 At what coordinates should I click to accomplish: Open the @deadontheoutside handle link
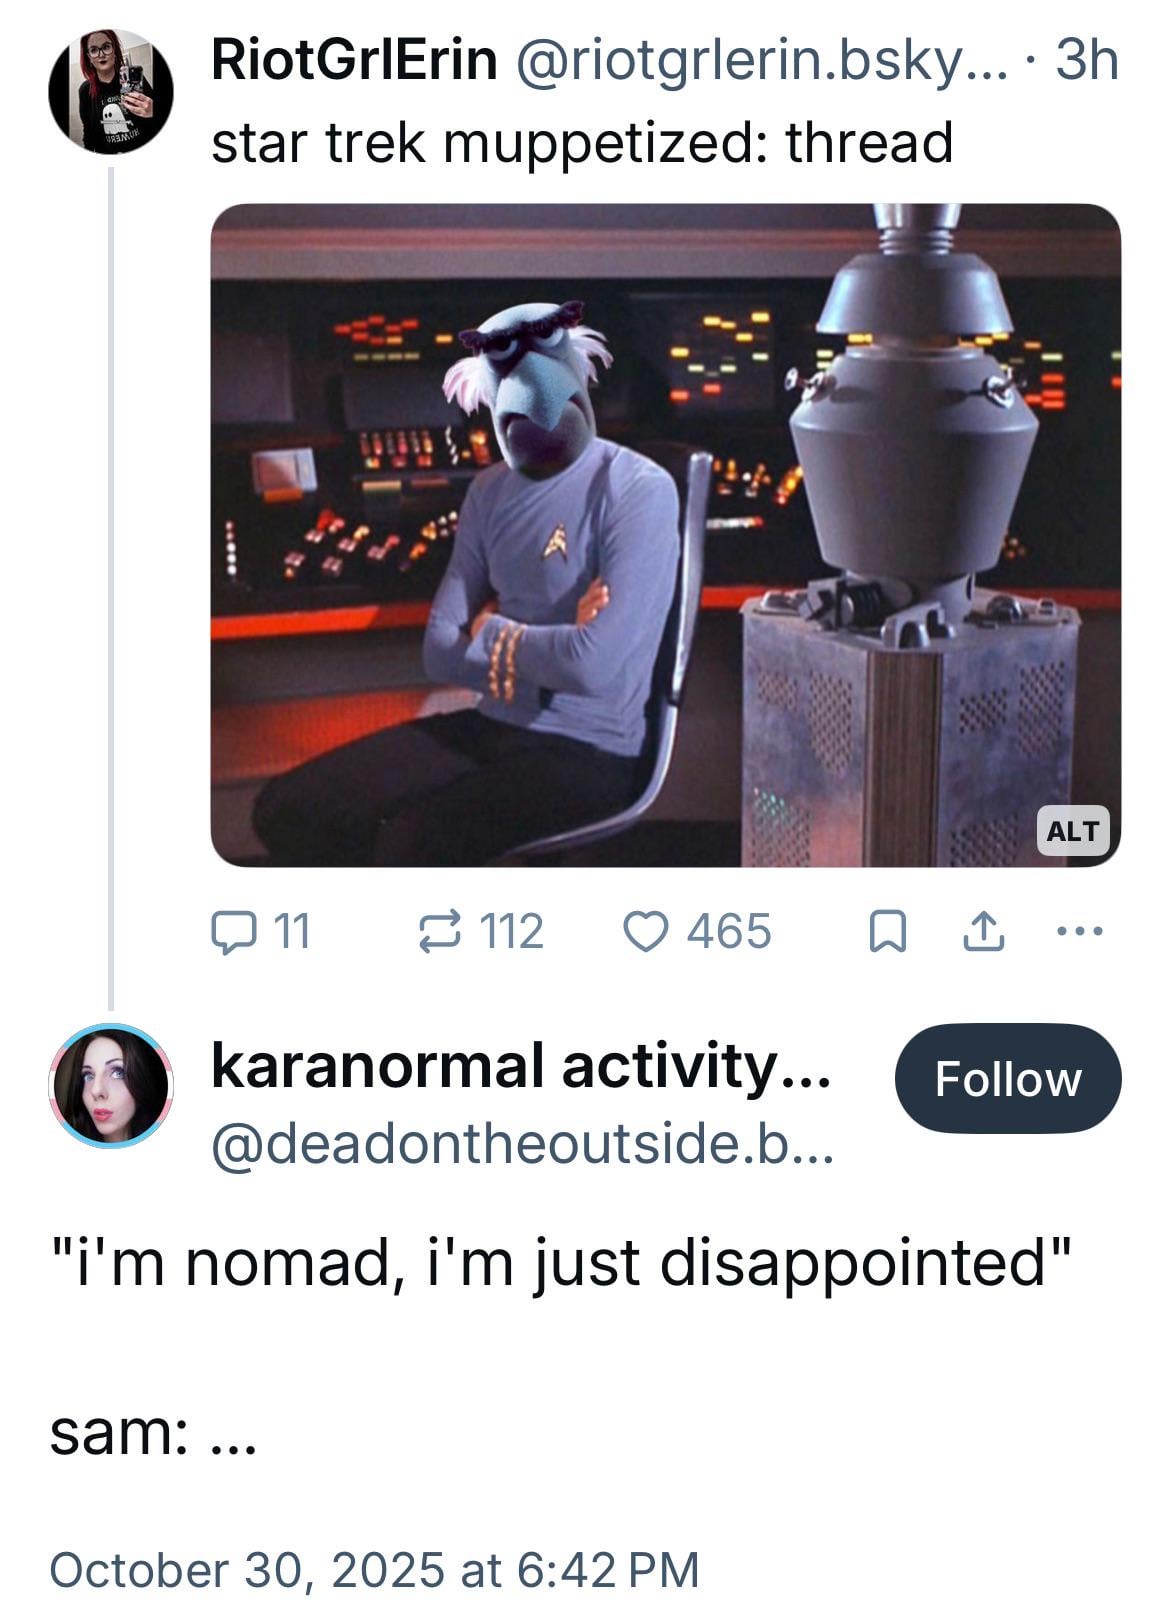[521, 1143]
